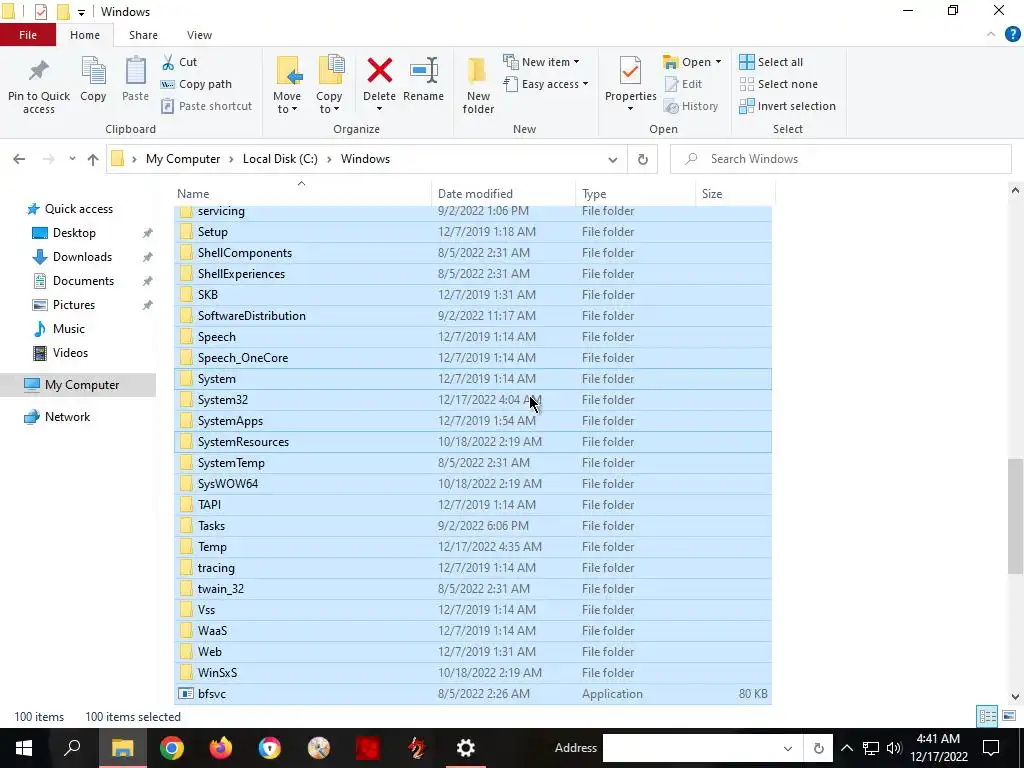This screenshot has width=1024, height=768.
Task: Click Select all in ribbon
Action: [x=771, y=62]
